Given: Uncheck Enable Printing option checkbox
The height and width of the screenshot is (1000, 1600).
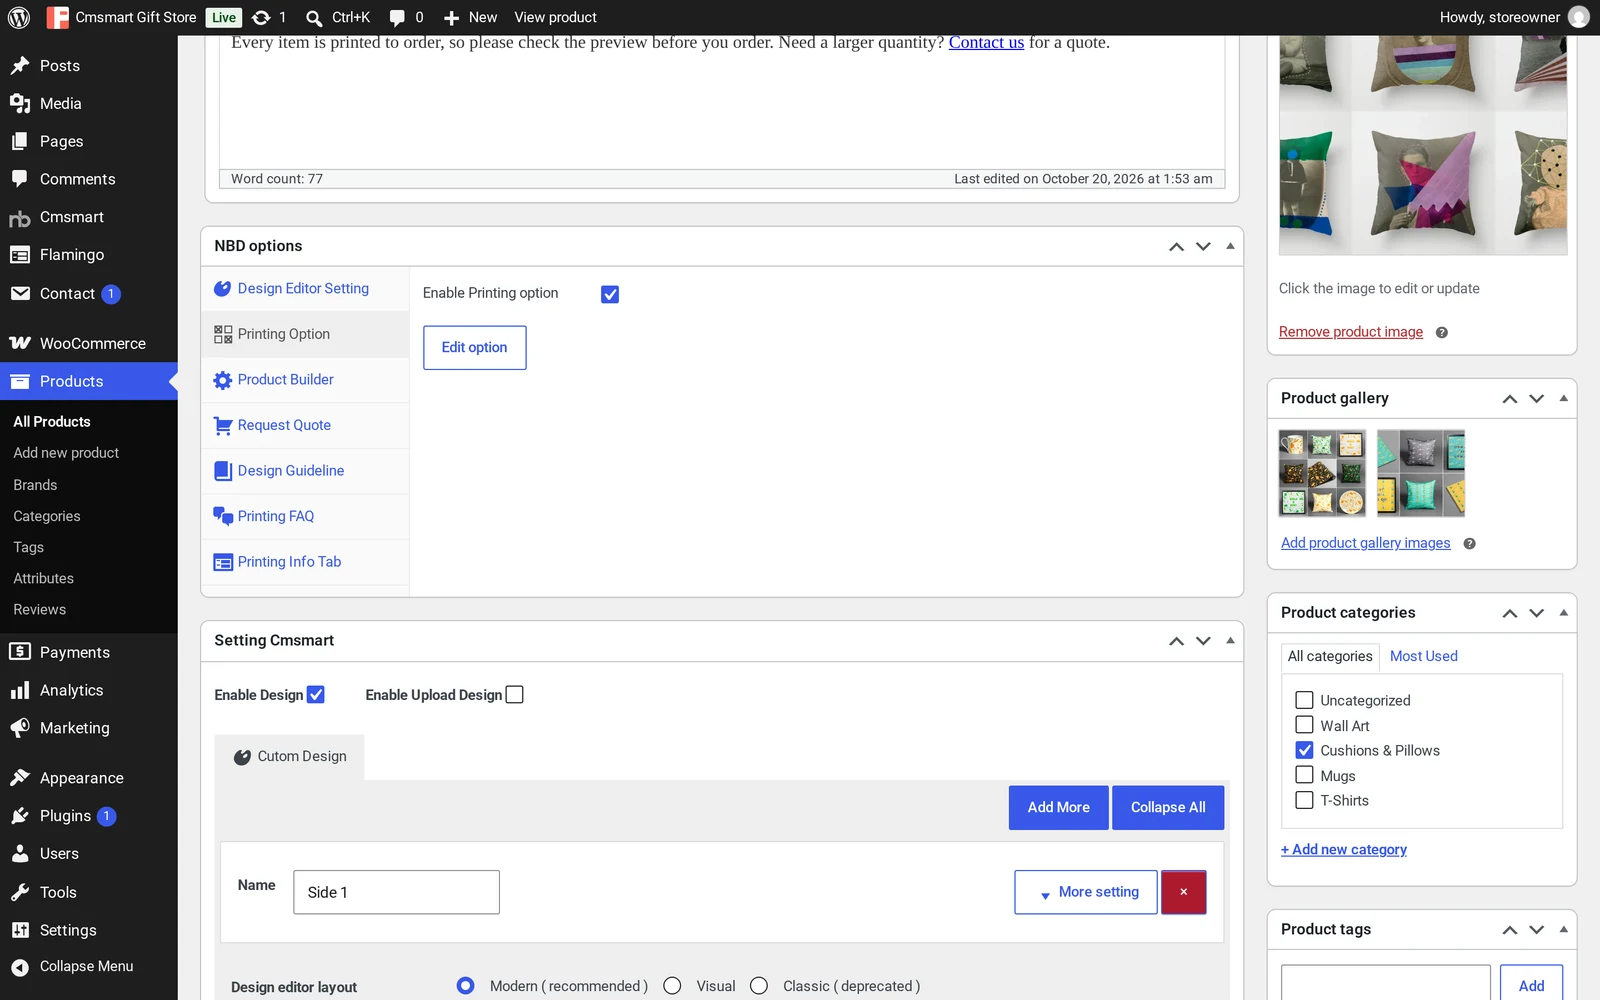Looking at the screenshot, I should tap(610, 294).
